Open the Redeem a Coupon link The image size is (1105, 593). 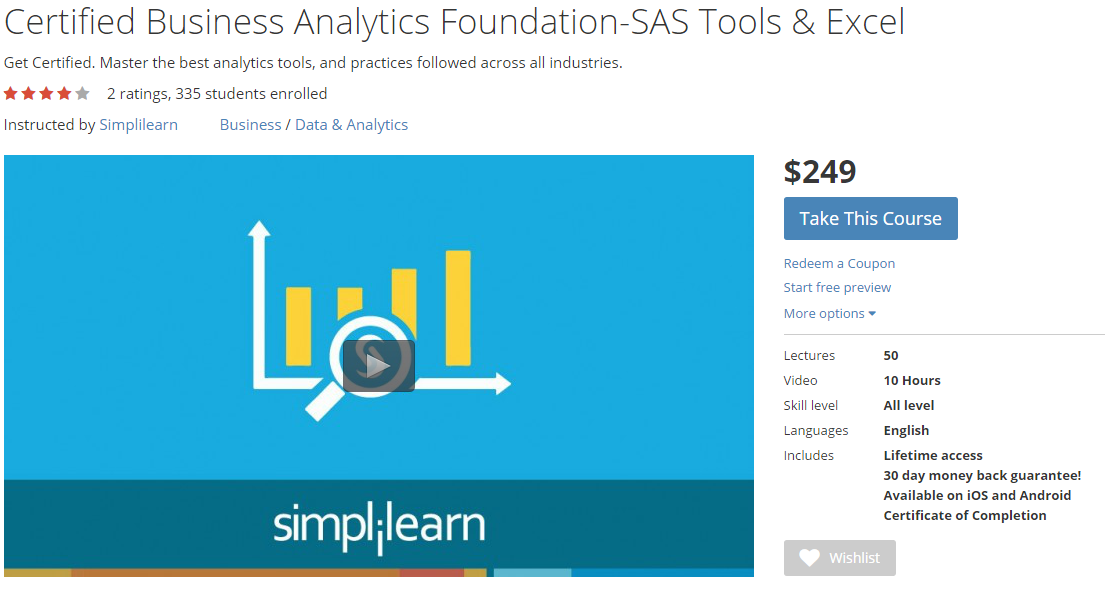tap(839, 264)
